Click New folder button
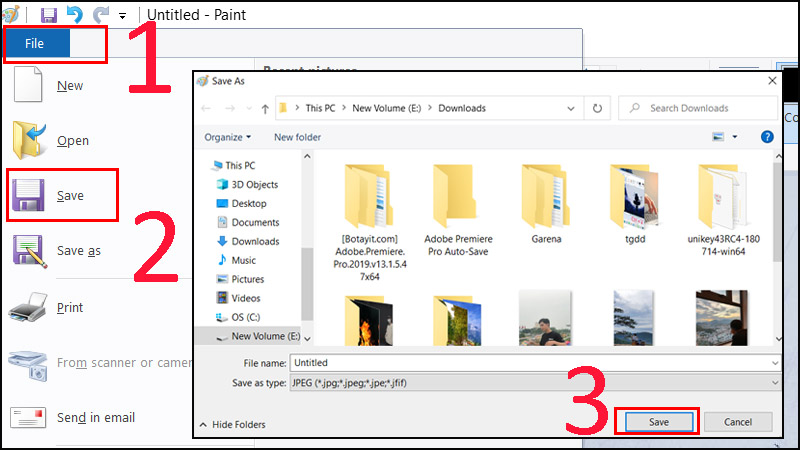The height and width of the screenshot is (450, 800). [297, 137]
